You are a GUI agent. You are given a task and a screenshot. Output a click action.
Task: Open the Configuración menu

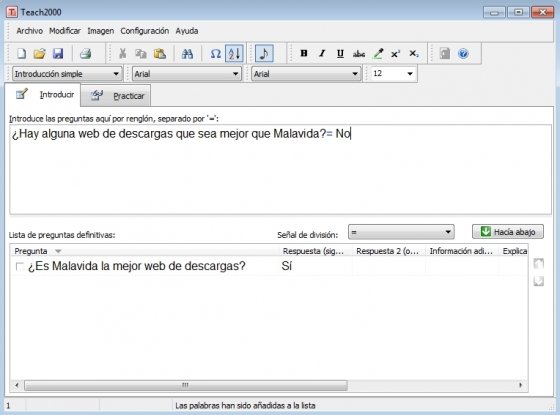point(145,31)
